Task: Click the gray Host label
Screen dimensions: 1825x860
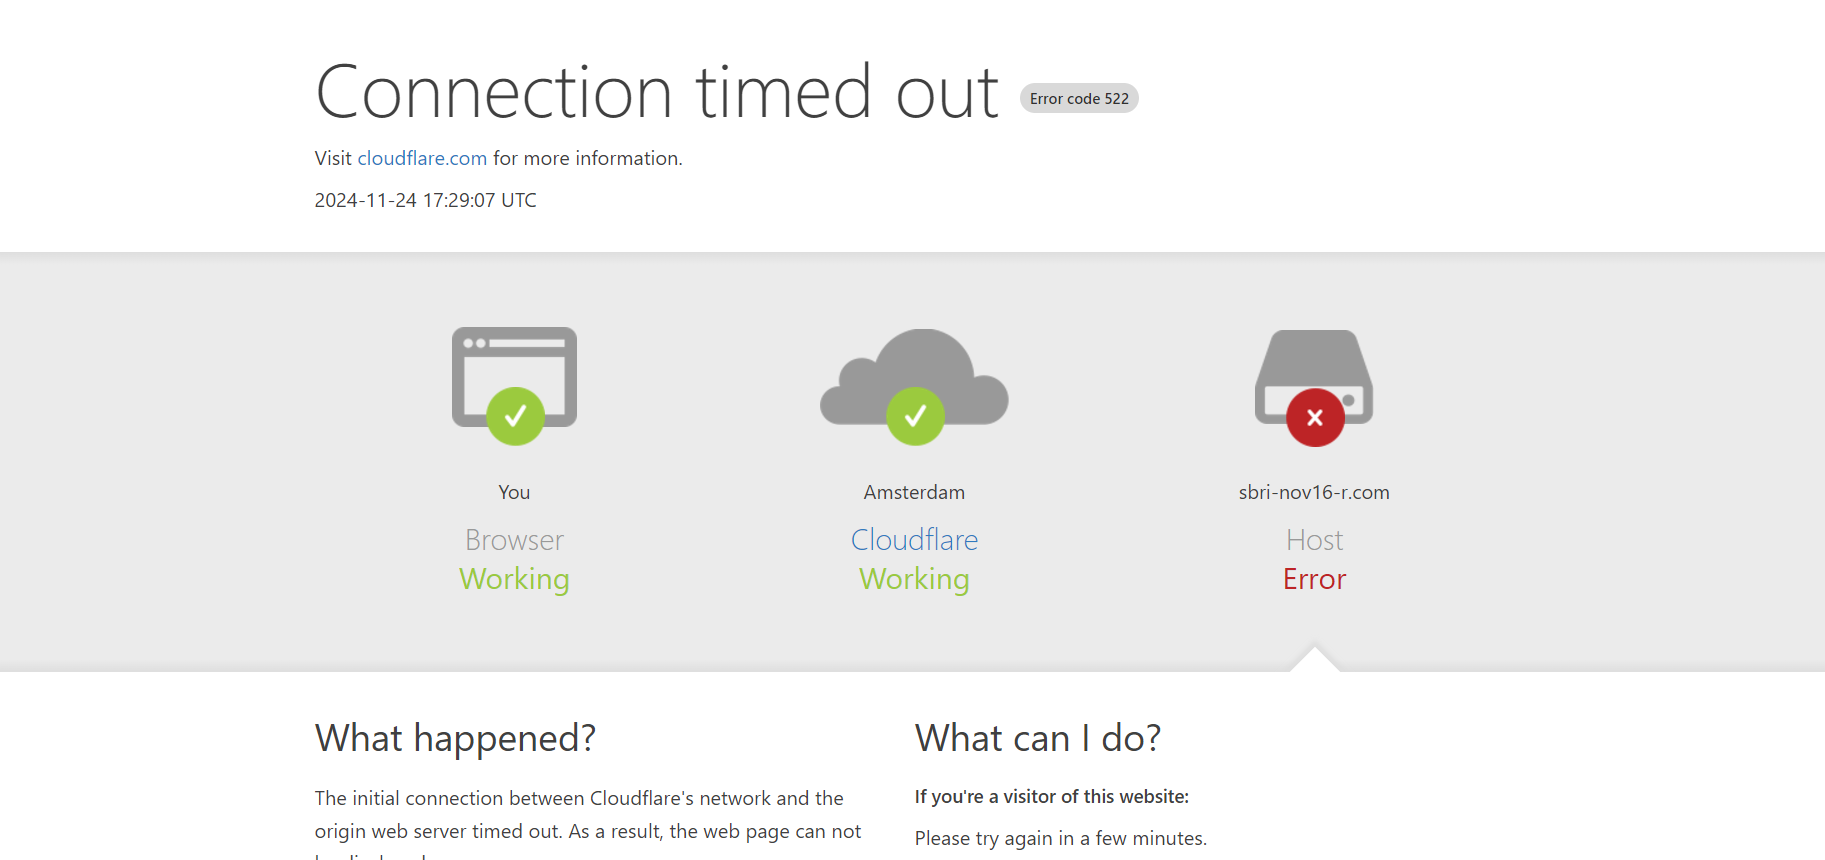Action: (x=1314, y=540)
